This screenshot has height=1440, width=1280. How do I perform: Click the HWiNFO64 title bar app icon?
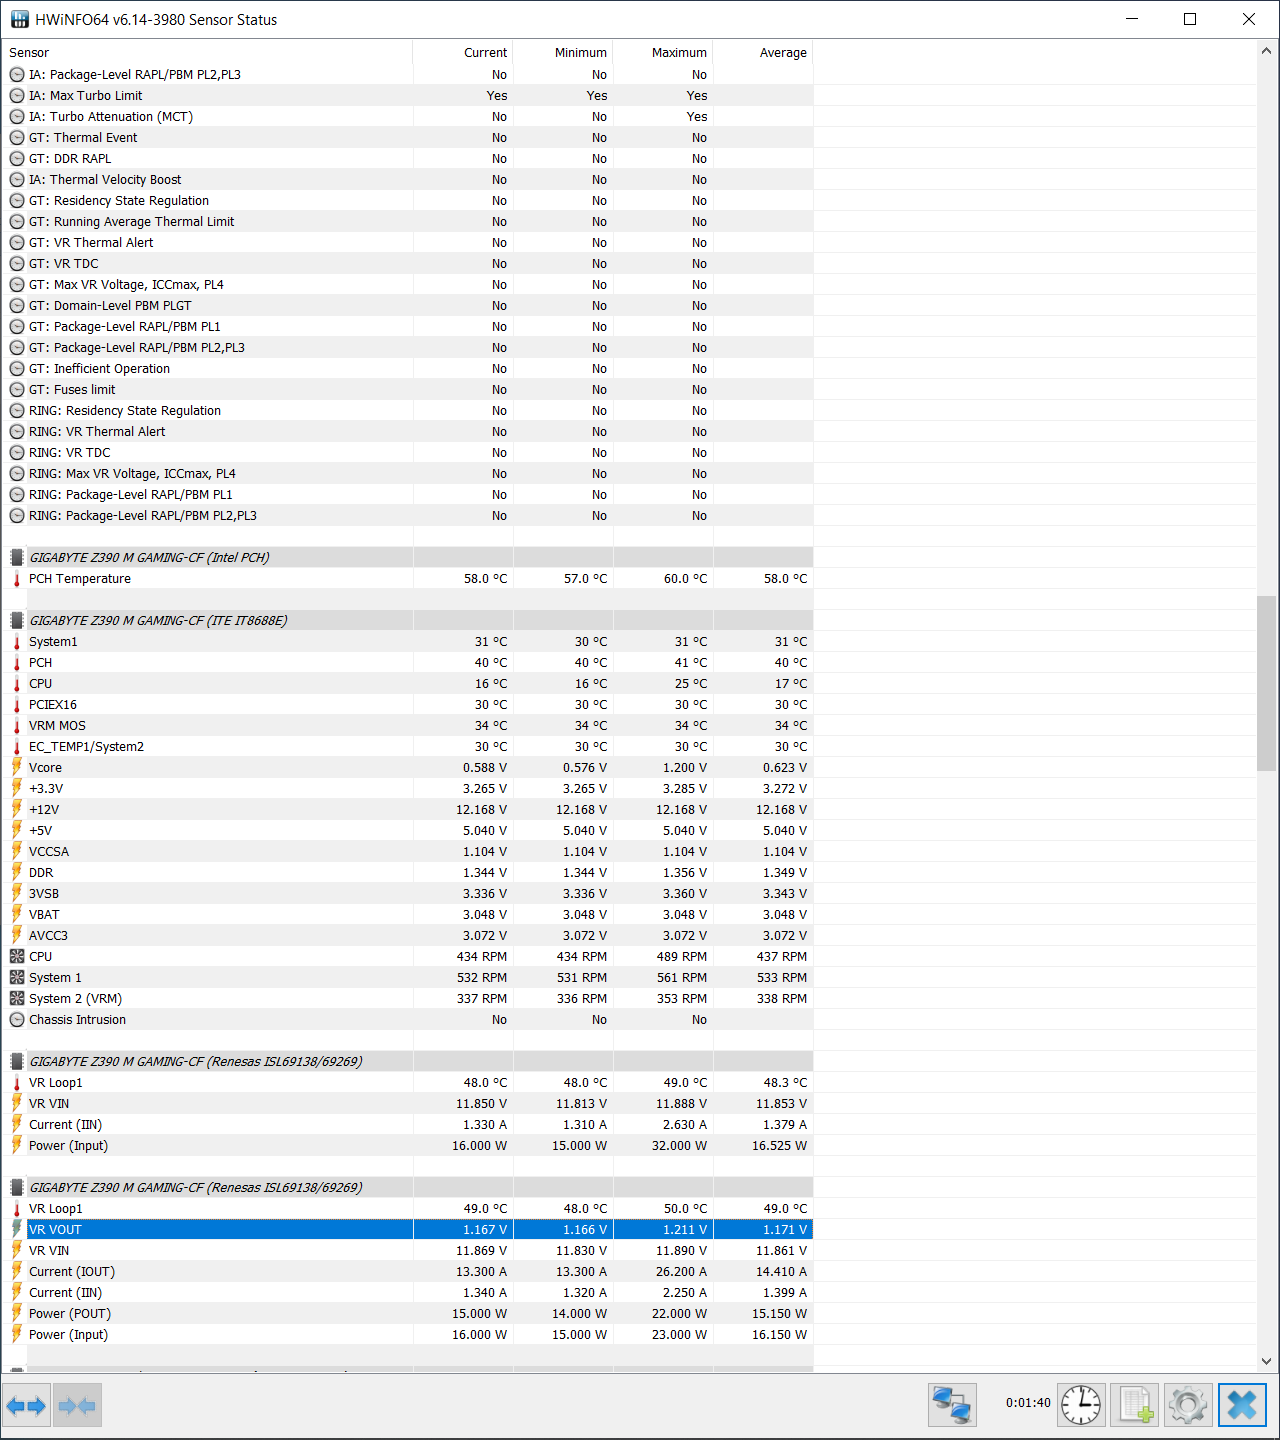point(19,19)
